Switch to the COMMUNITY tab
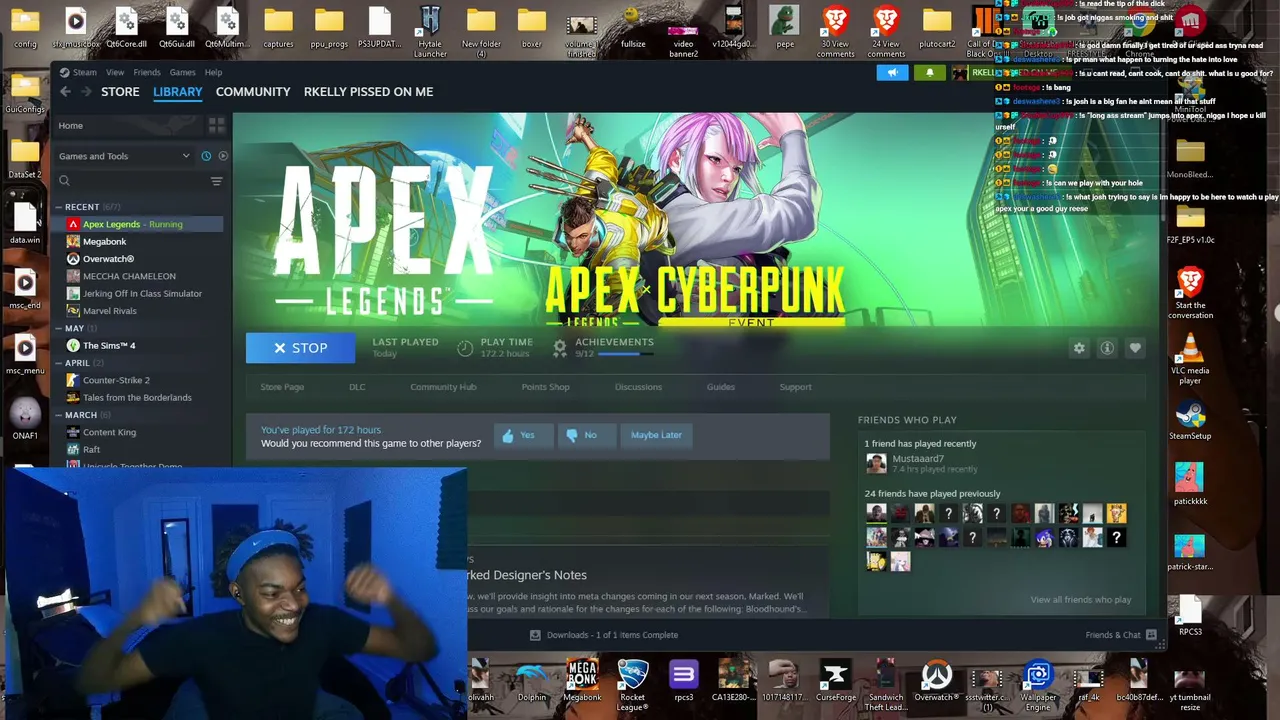 tap(253, 92)
